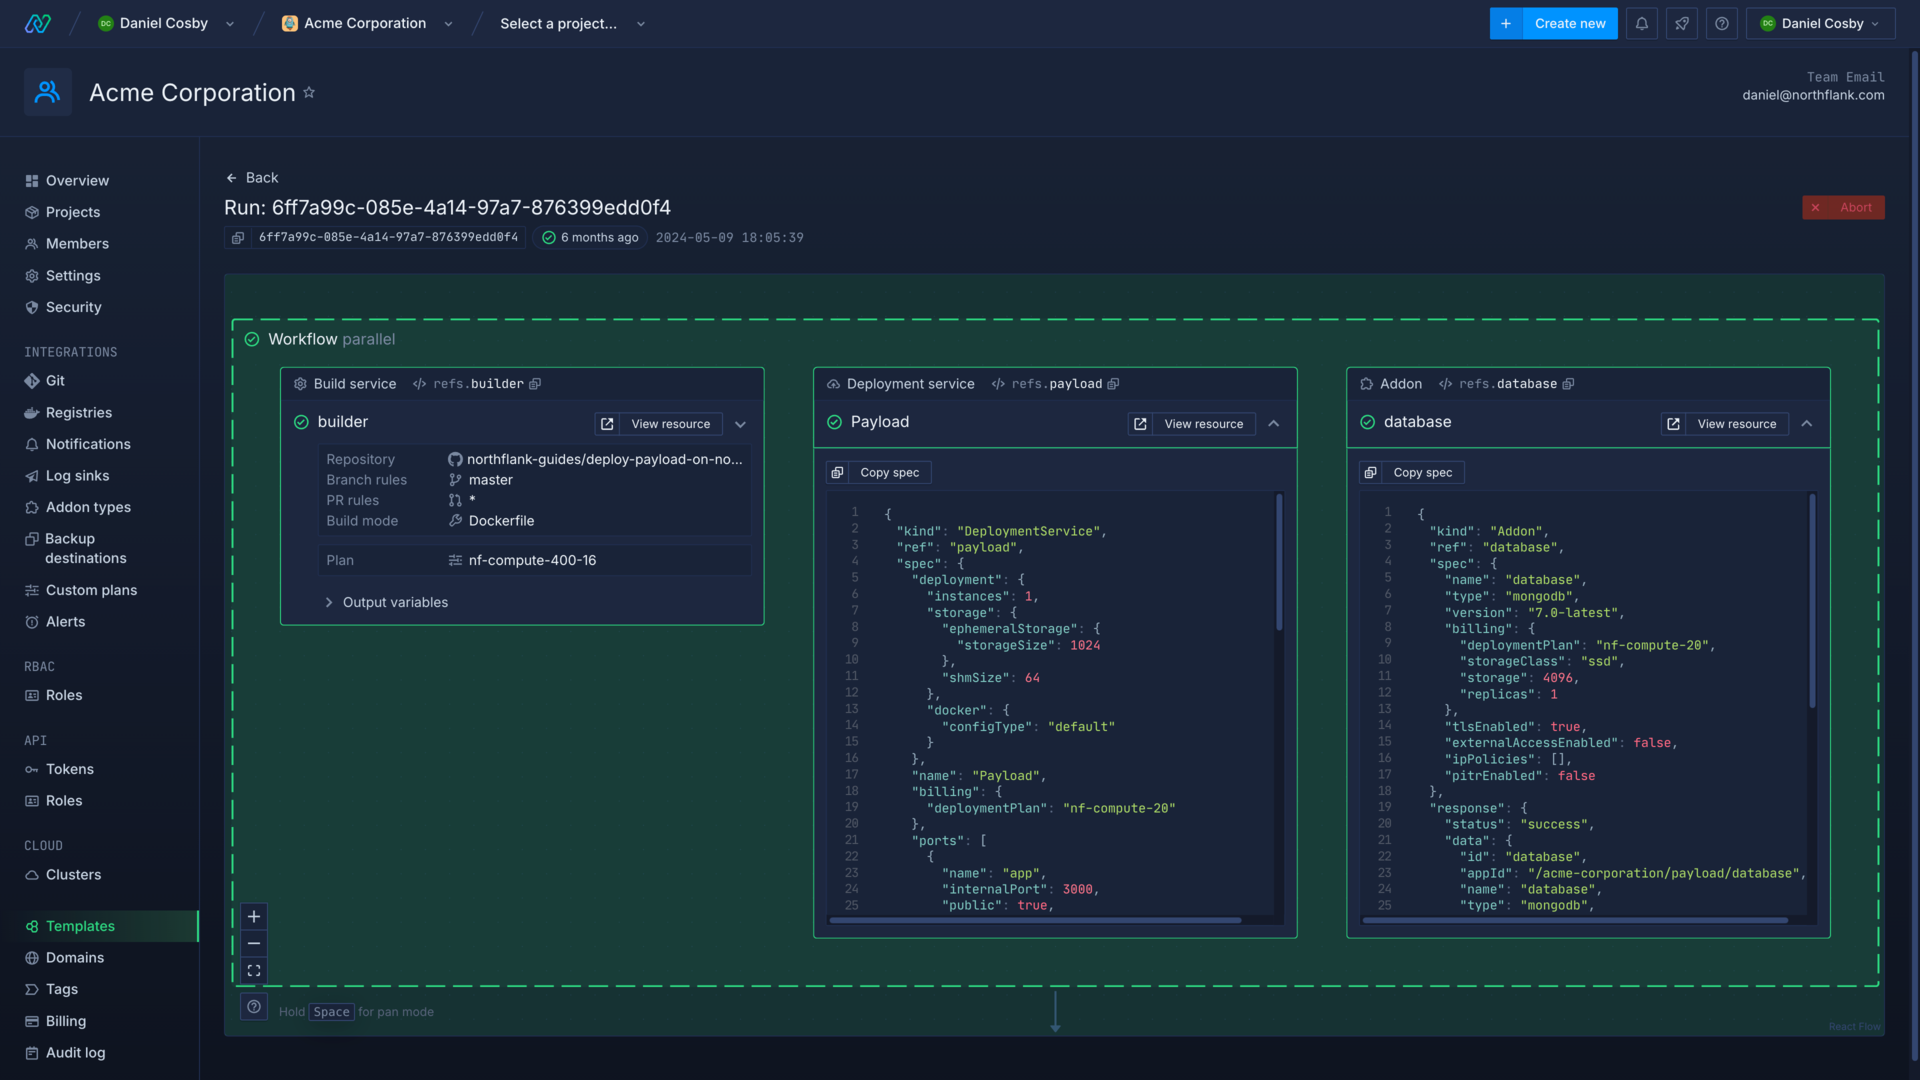Viewport: 1920px width, 1080px height.
Task: Copy refs.payload reference icon
Action: pos(1113,384)
